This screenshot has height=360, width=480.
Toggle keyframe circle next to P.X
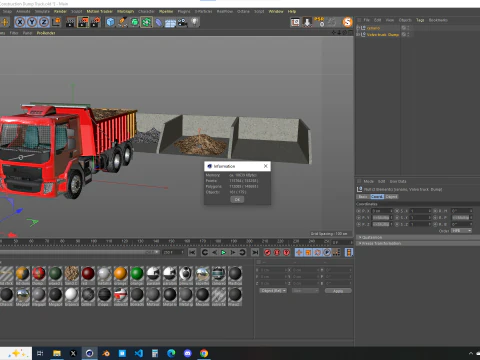tap(359, 211)
